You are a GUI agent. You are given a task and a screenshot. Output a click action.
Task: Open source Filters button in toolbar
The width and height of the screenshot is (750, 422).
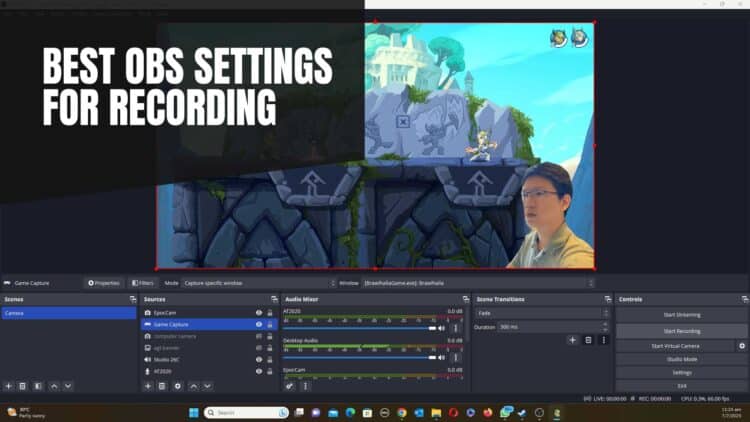(143, 283)
